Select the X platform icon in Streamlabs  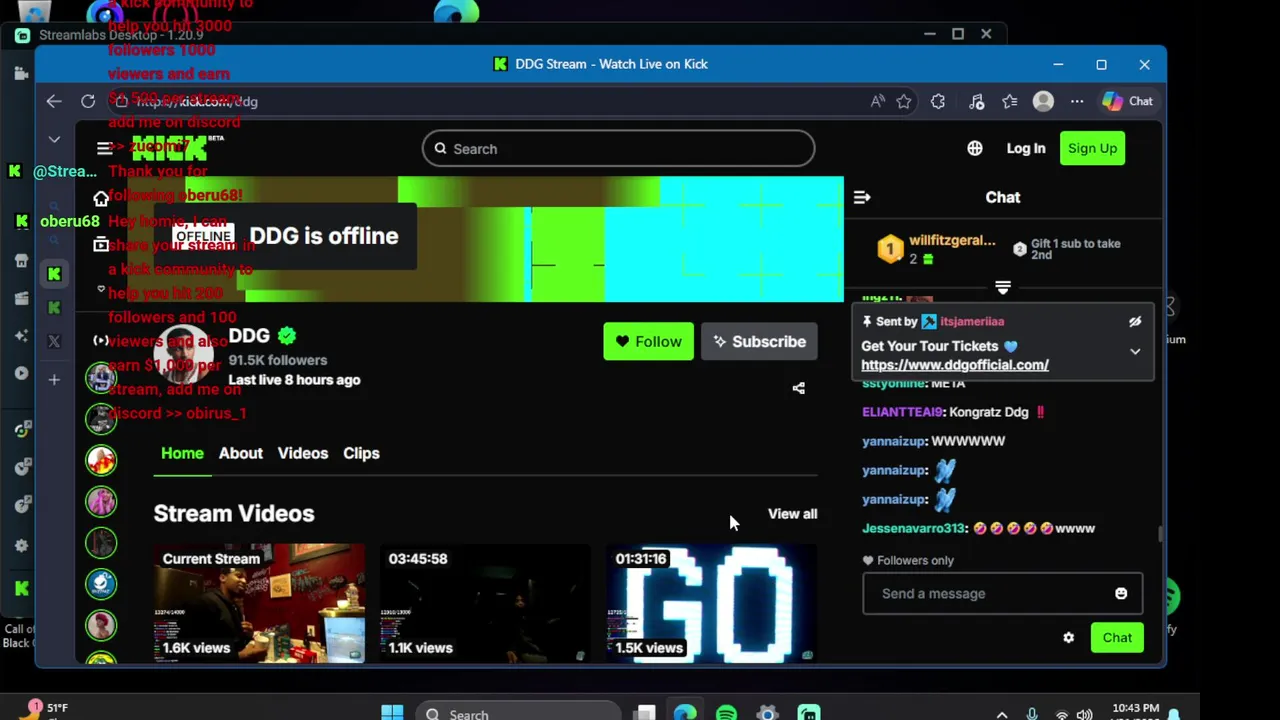54,341
